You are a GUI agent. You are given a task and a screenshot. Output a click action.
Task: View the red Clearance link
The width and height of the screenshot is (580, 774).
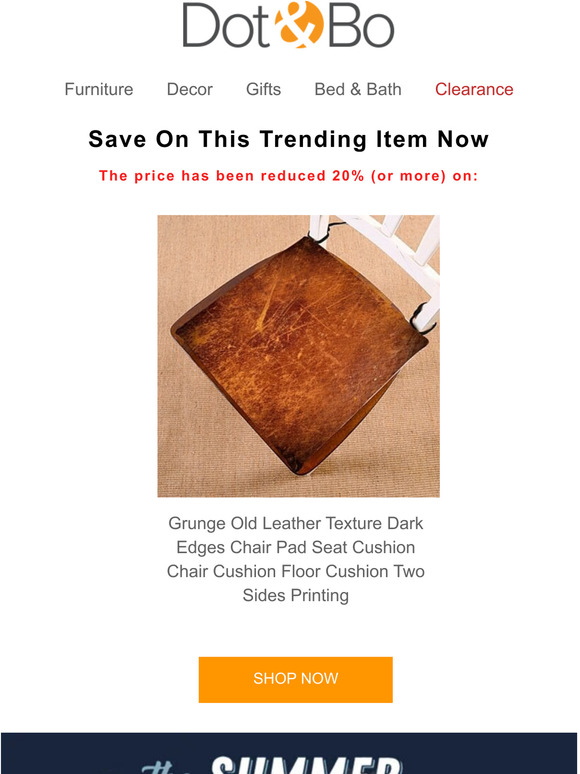474,89
